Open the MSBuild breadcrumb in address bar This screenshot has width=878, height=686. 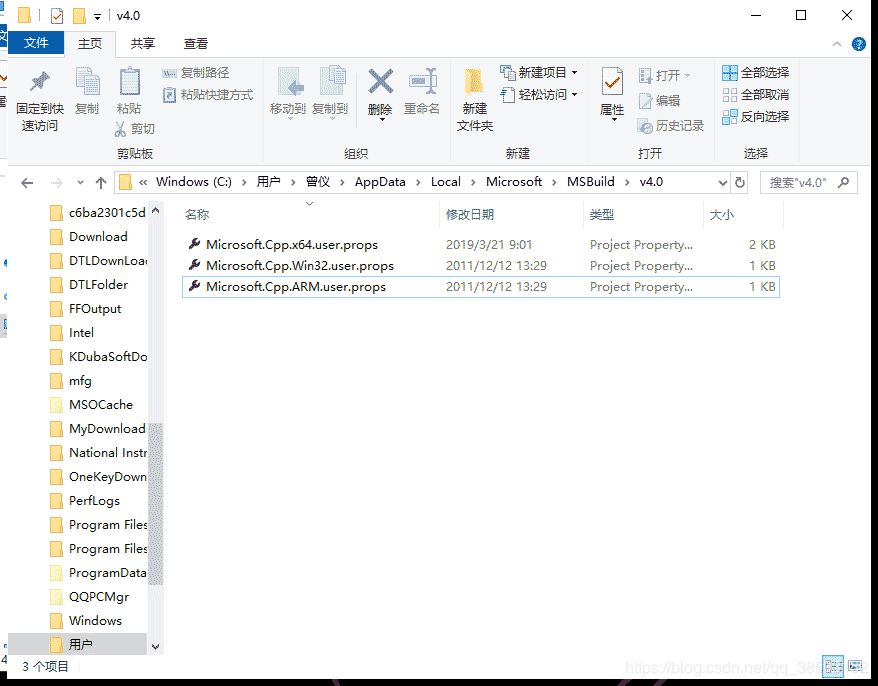(x=590, y=181)
